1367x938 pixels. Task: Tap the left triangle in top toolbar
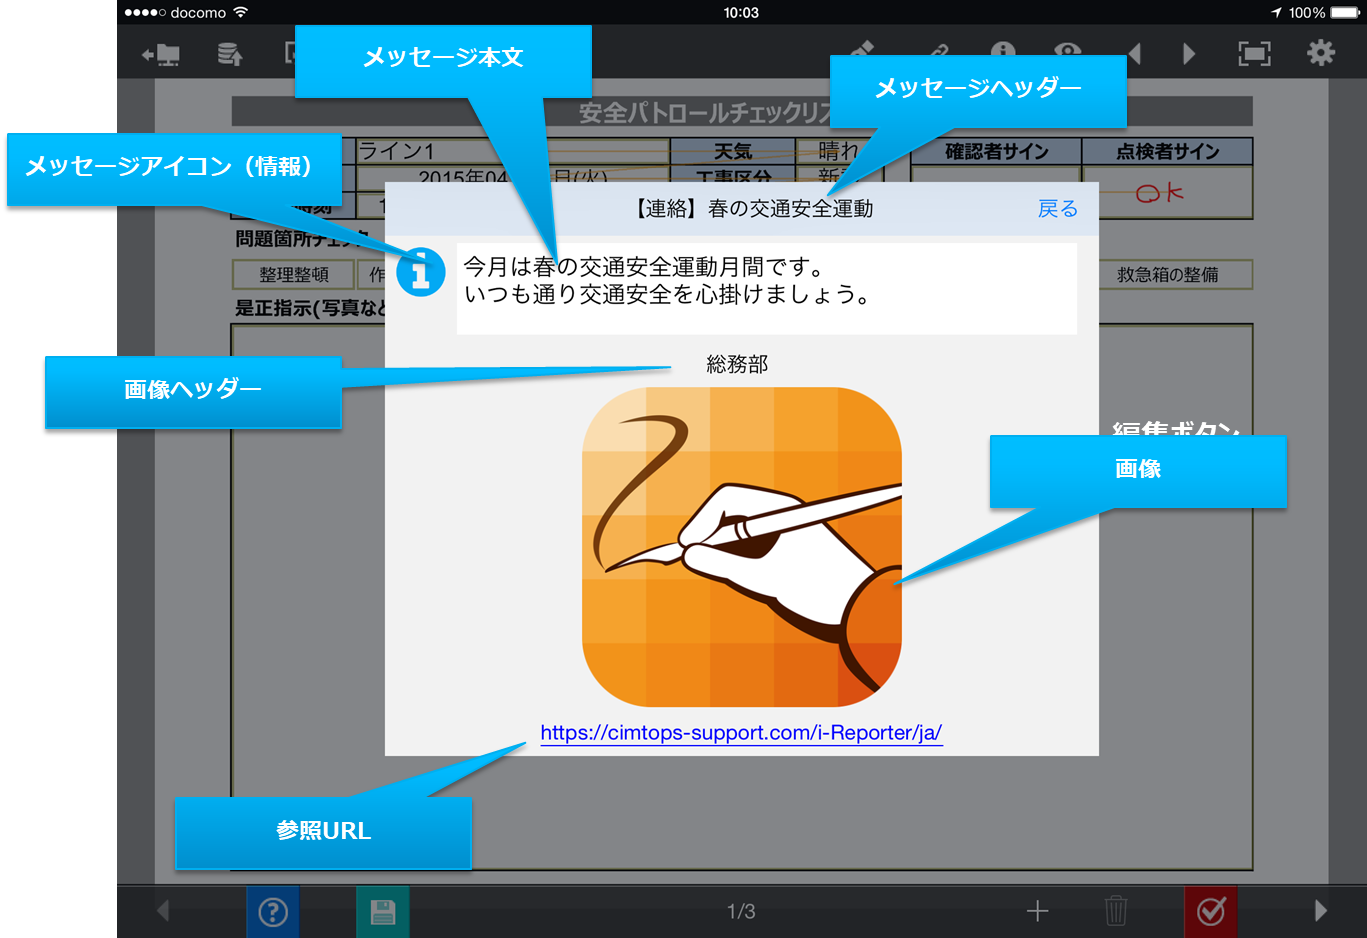tap(1135, 54)
